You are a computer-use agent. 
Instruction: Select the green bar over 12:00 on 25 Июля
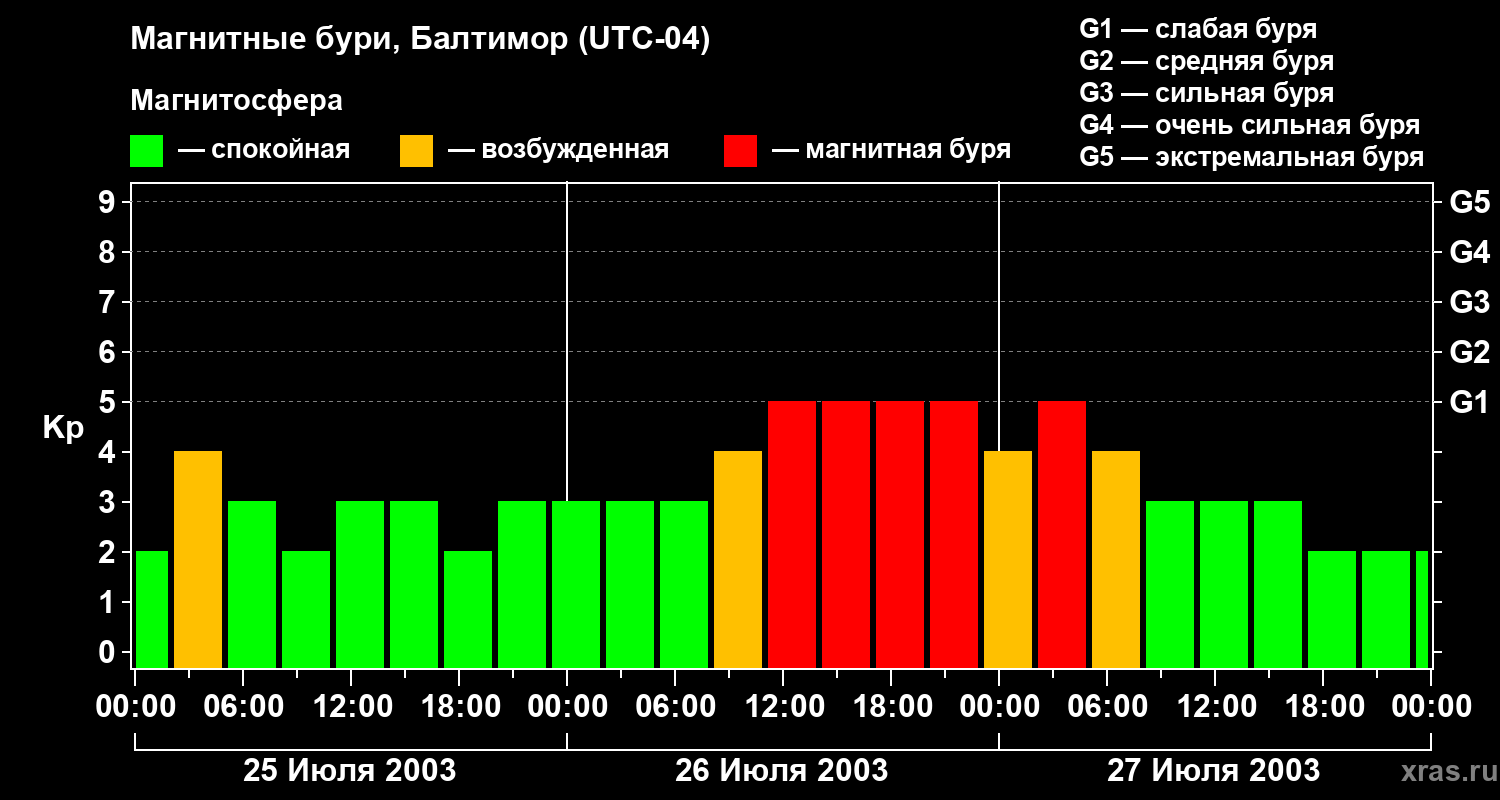pos(360,585)
